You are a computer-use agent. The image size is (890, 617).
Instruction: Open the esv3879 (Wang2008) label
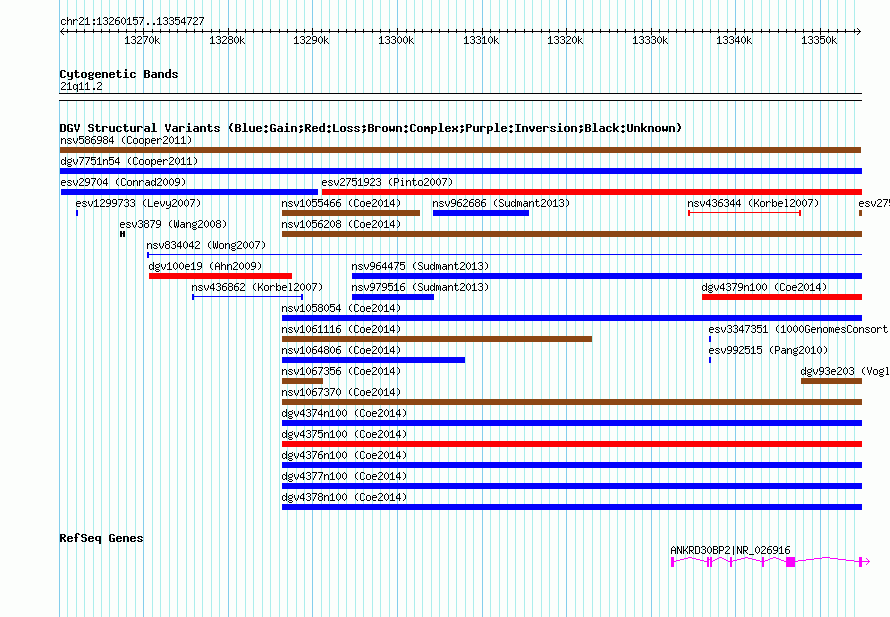[x=173, y=224]
